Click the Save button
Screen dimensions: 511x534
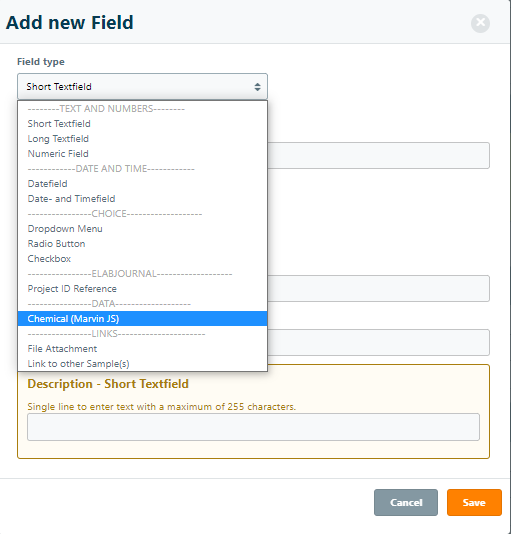pyautogui.click(x=474, y=502)
